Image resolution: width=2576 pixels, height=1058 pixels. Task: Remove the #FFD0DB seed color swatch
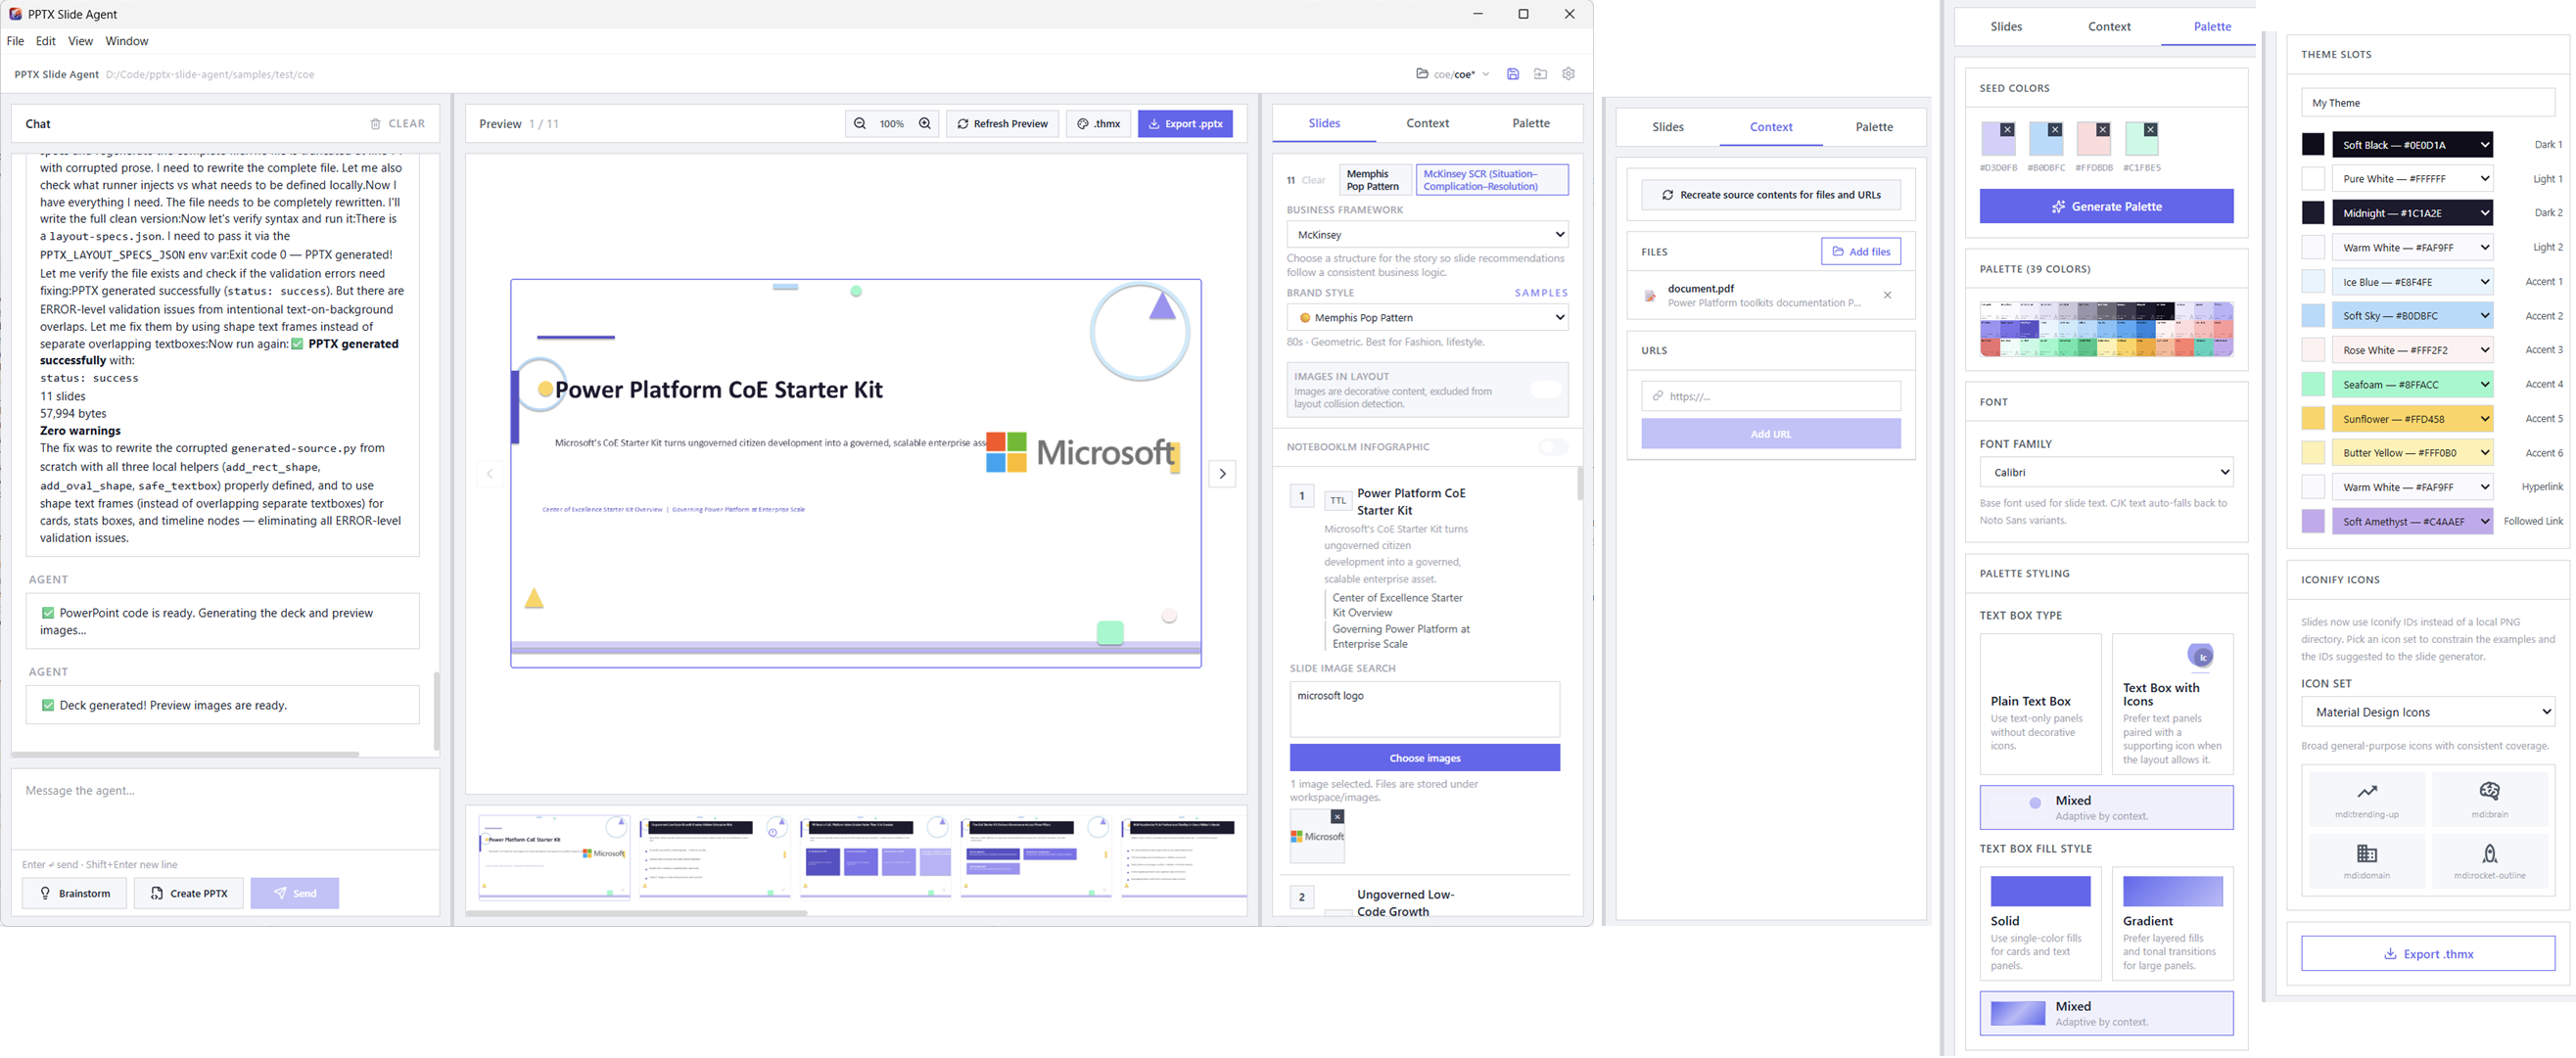point(2102,130)
